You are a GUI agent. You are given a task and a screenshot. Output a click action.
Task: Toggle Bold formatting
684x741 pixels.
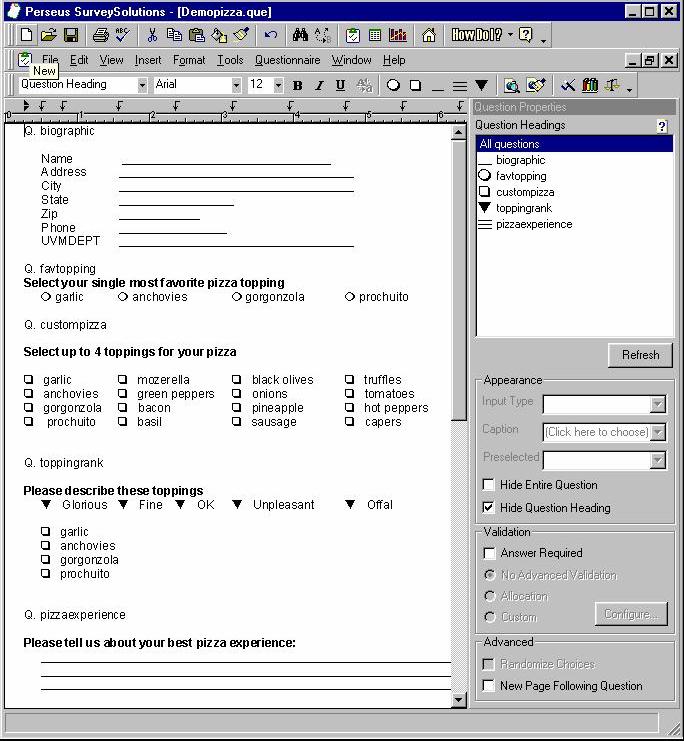(297, 86)
